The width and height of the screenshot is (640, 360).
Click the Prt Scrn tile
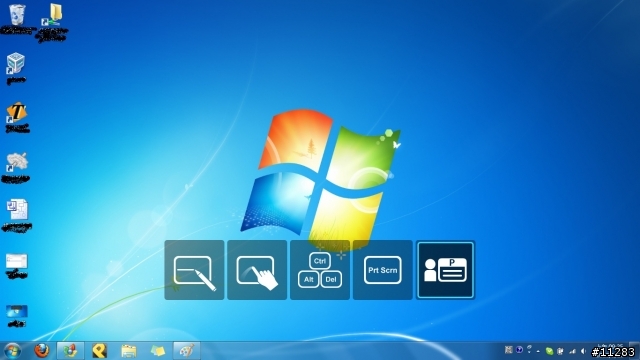383,270
